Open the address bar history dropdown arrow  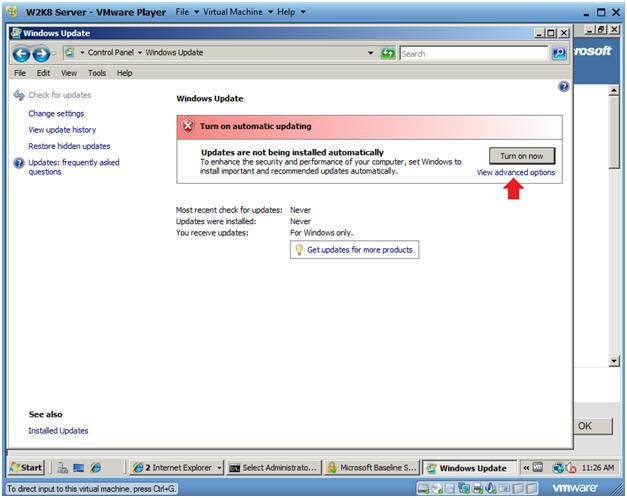(371, 53)
